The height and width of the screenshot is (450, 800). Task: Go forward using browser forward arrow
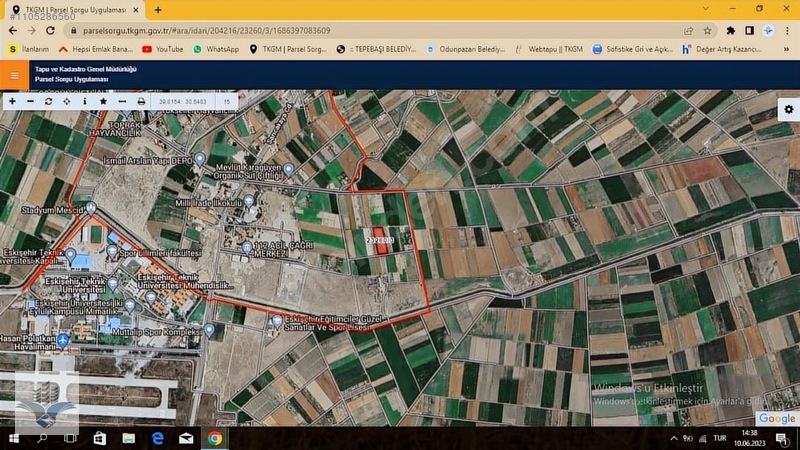(32, 31)
